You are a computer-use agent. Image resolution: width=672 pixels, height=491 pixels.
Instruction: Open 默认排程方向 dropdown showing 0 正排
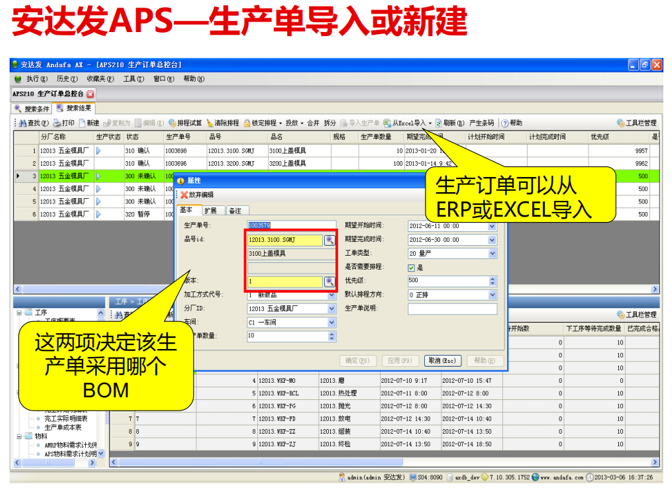point(492,295)
